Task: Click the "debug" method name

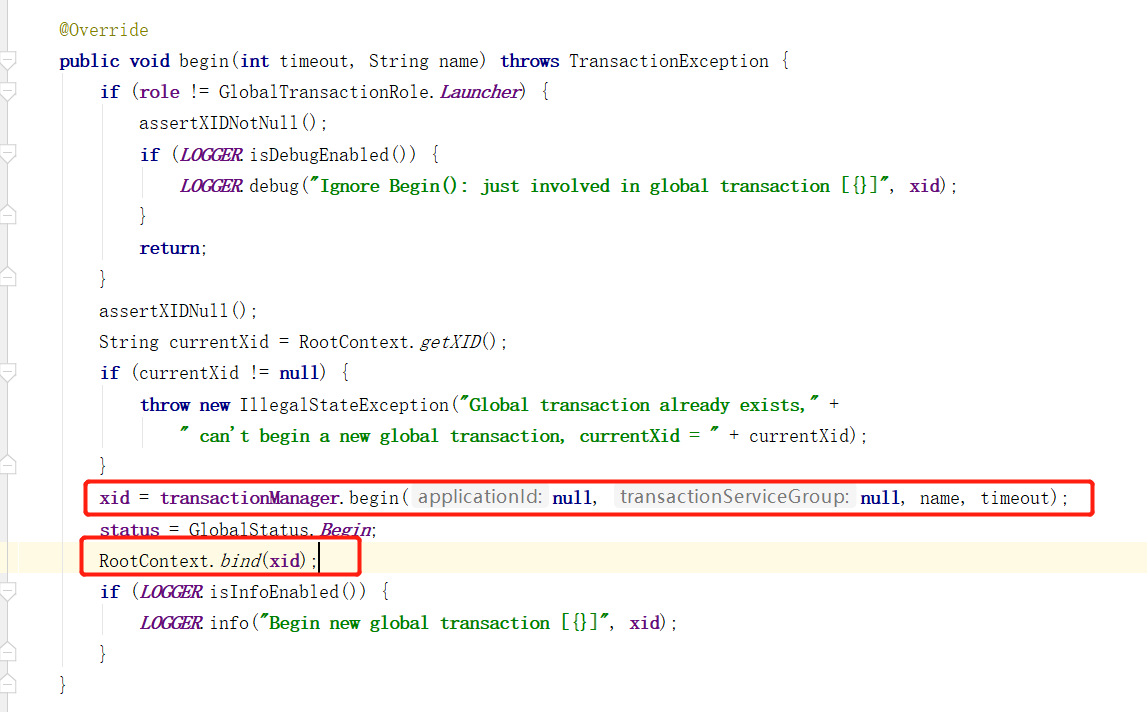Action: 274,187
